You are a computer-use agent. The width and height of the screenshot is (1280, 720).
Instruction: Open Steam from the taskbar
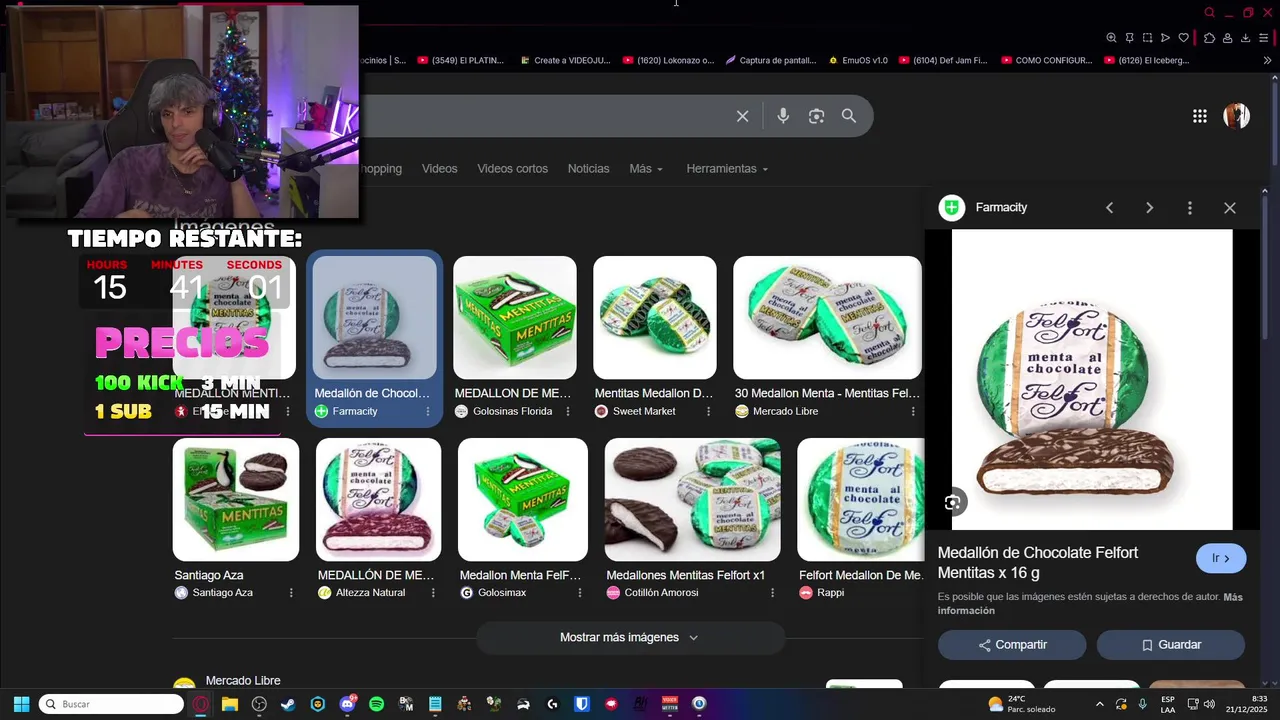288,704
